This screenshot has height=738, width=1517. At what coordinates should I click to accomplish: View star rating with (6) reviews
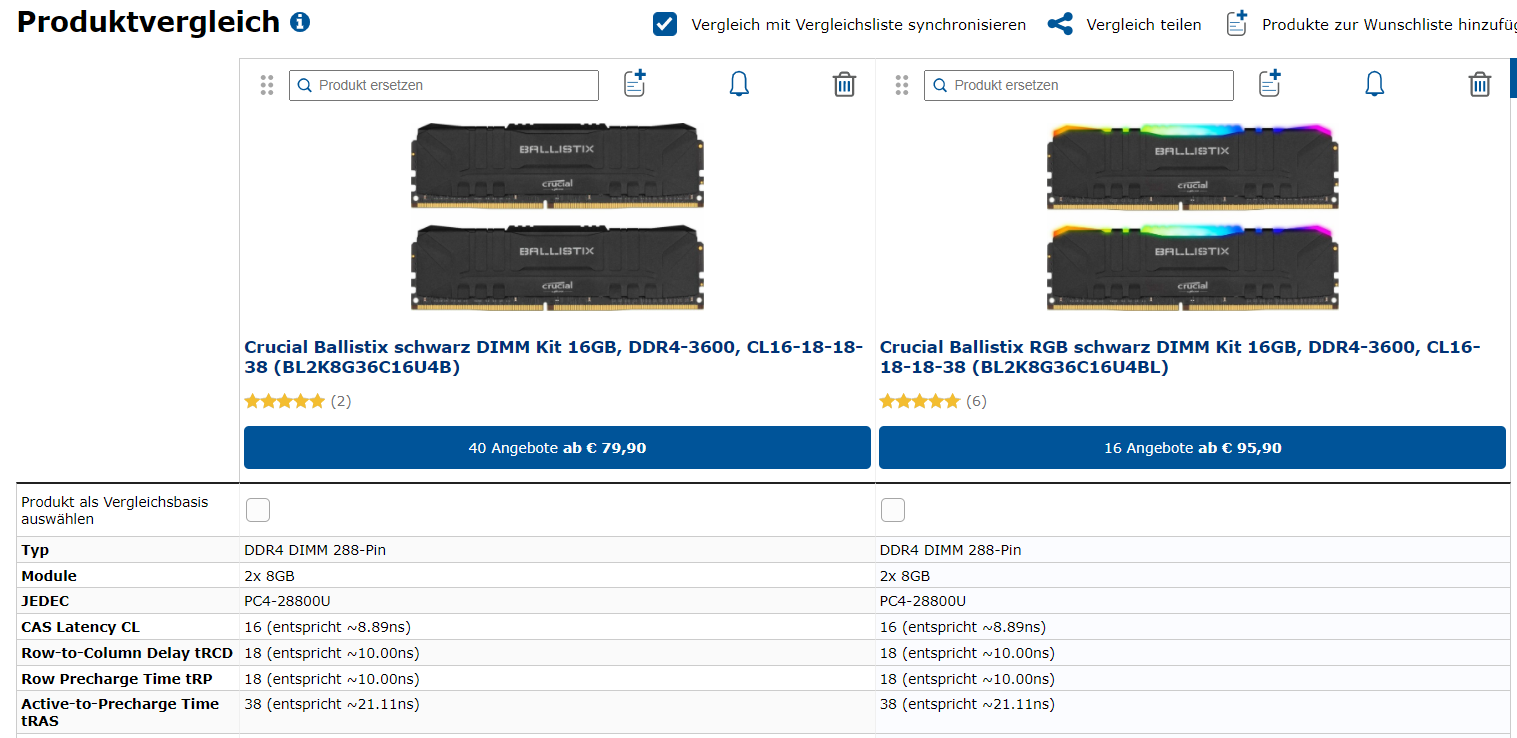click(933, 401)
